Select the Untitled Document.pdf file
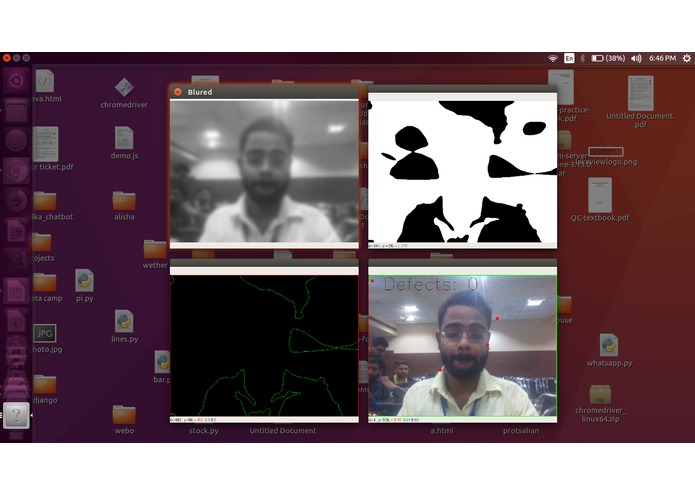The width and height of the screenshot is (695, 494). [x=640, y=102]
